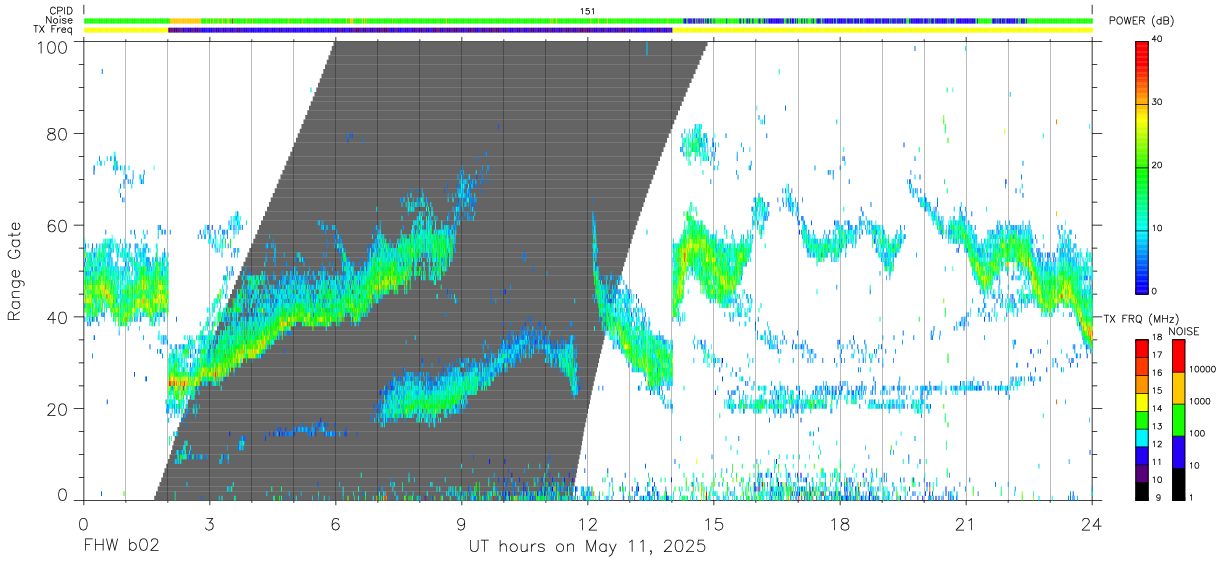Click Range Gate tick 100

(53, 46)
